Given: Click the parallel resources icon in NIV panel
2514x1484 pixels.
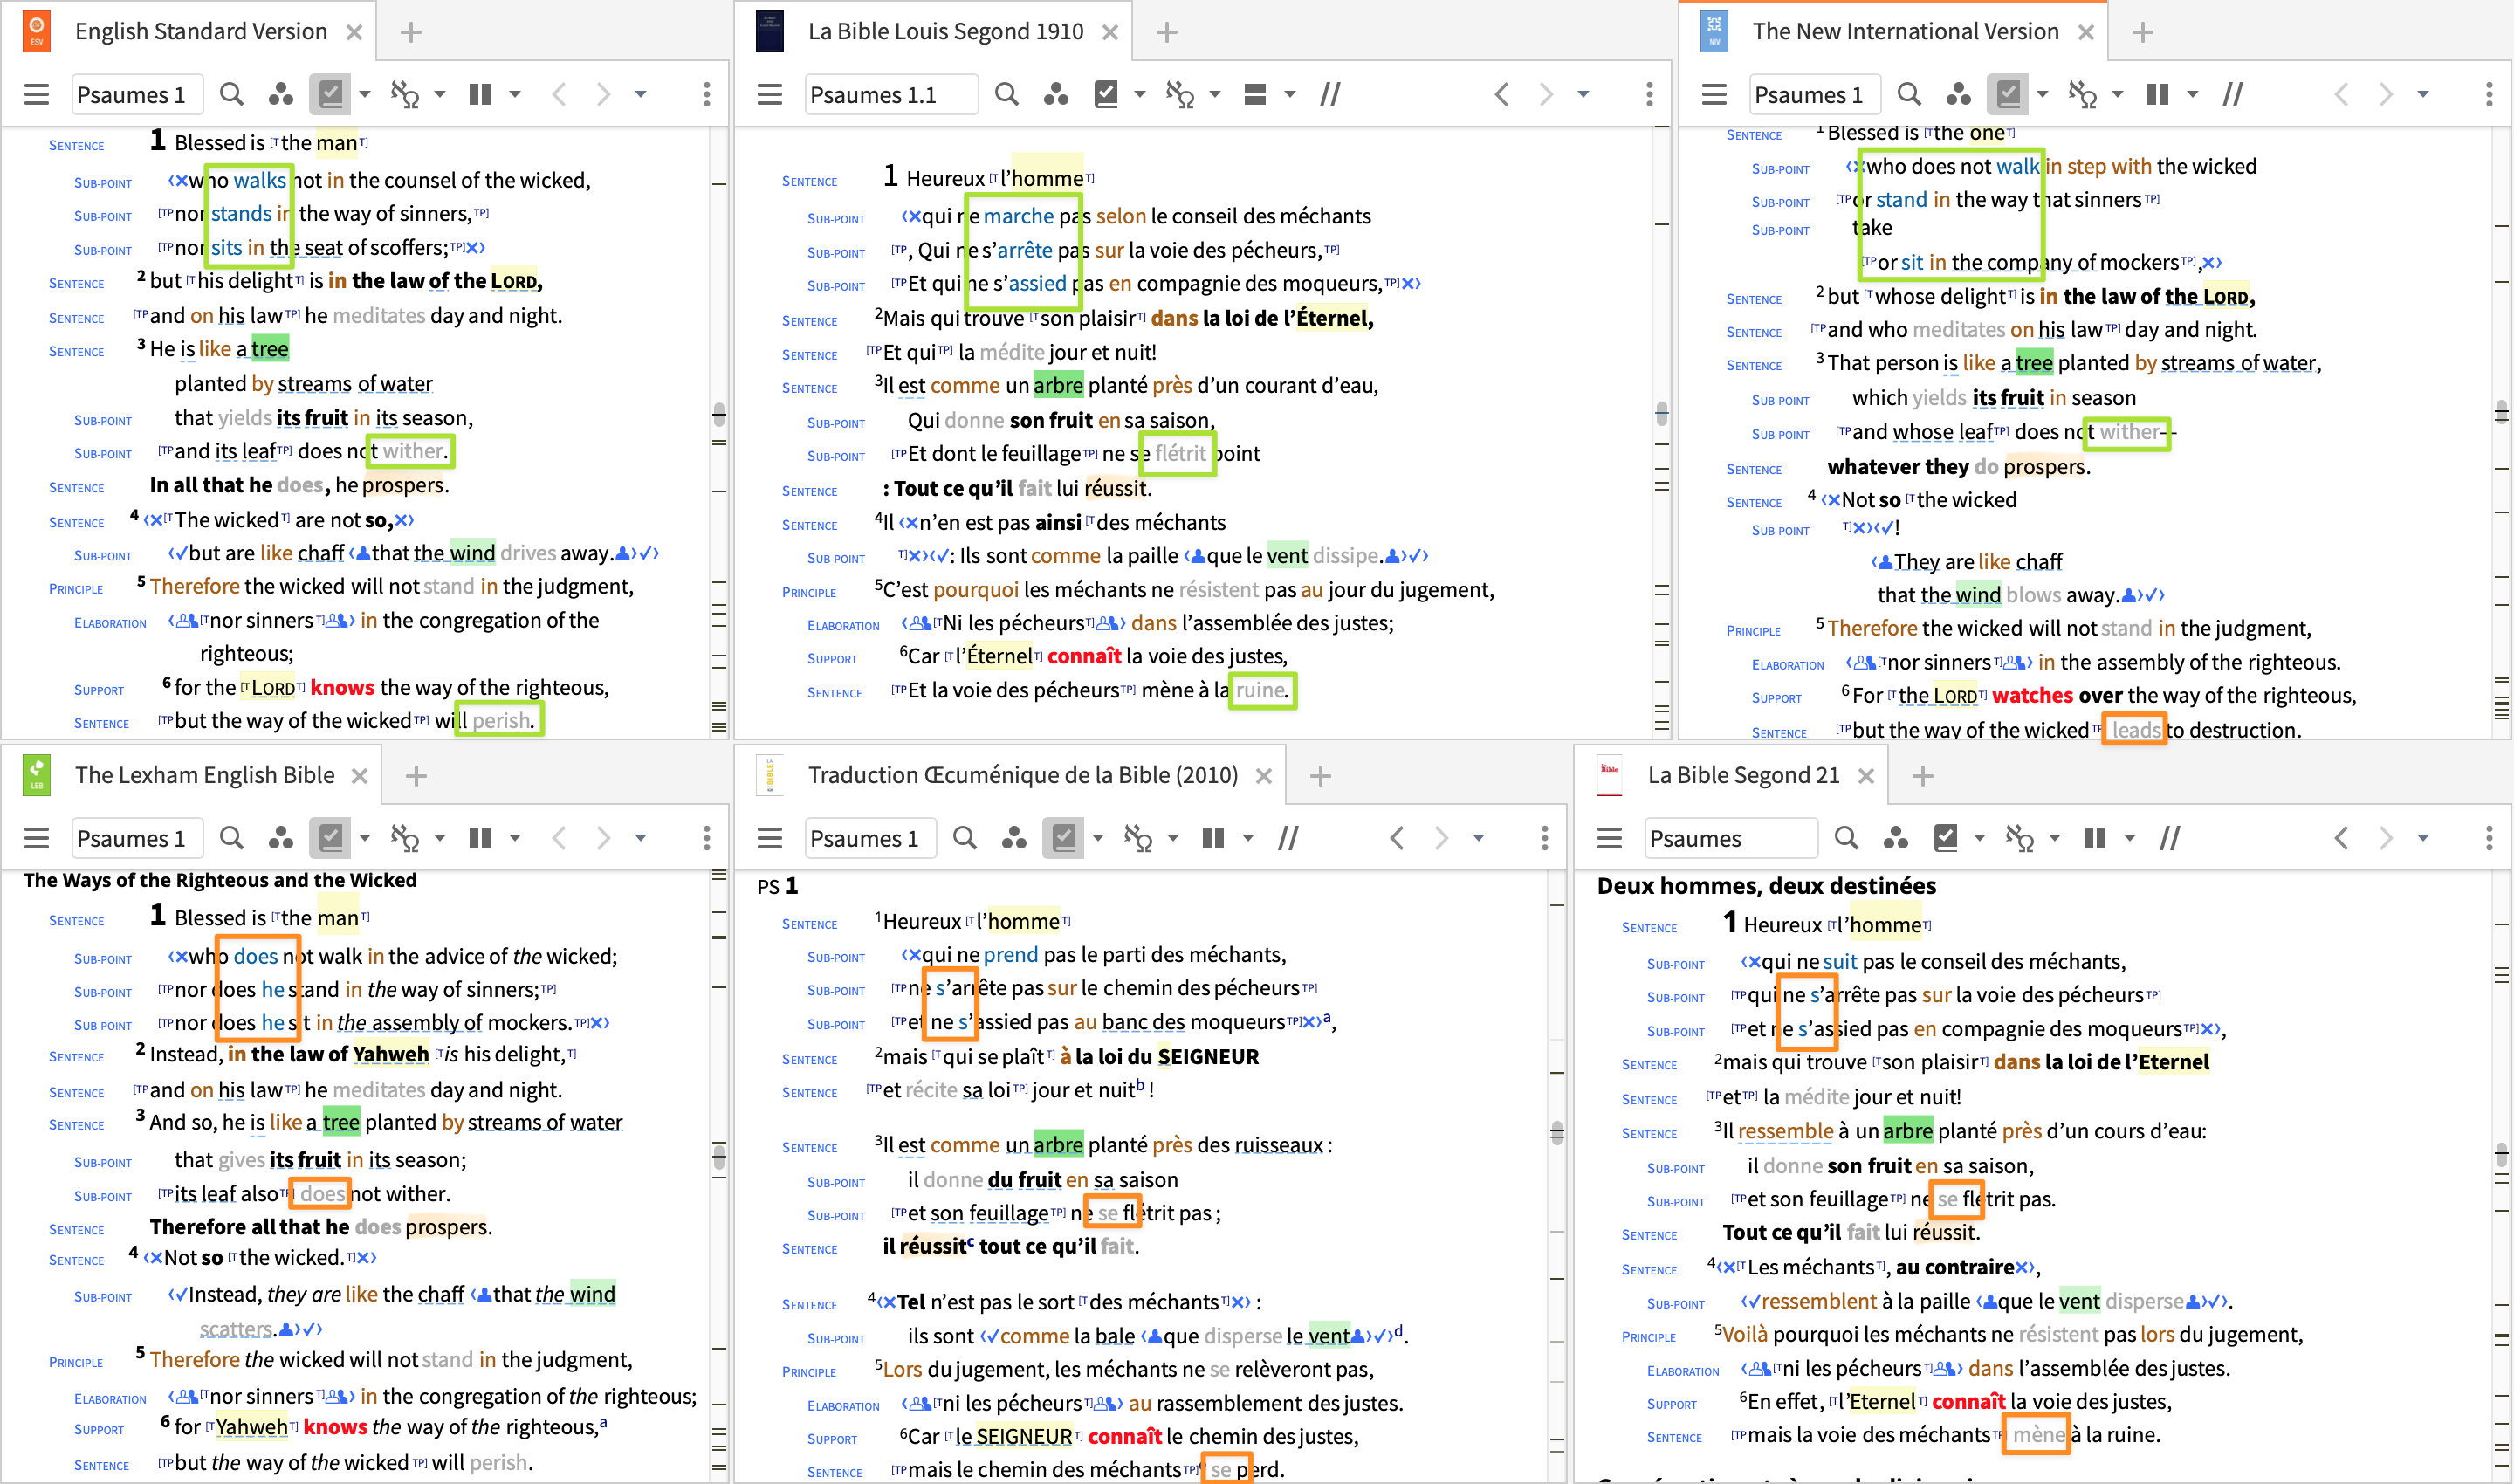Looking at the screenshot, I should [1957, 94].
